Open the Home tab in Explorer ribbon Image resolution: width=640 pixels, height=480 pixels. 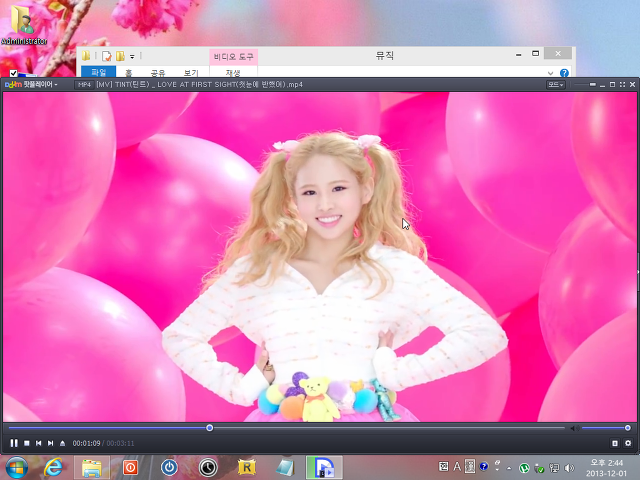(x=129, y=73)
